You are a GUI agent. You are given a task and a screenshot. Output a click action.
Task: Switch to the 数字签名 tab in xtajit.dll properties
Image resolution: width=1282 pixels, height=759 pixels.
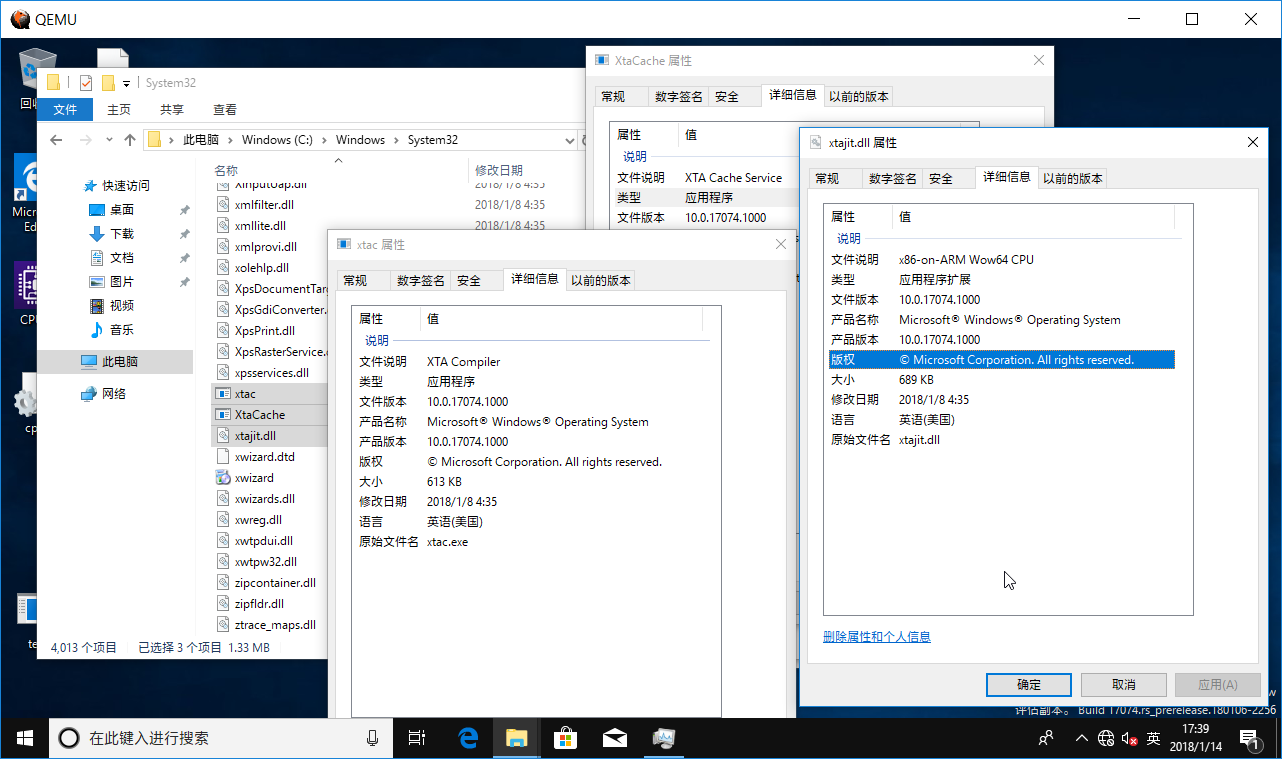click(890, 177)
